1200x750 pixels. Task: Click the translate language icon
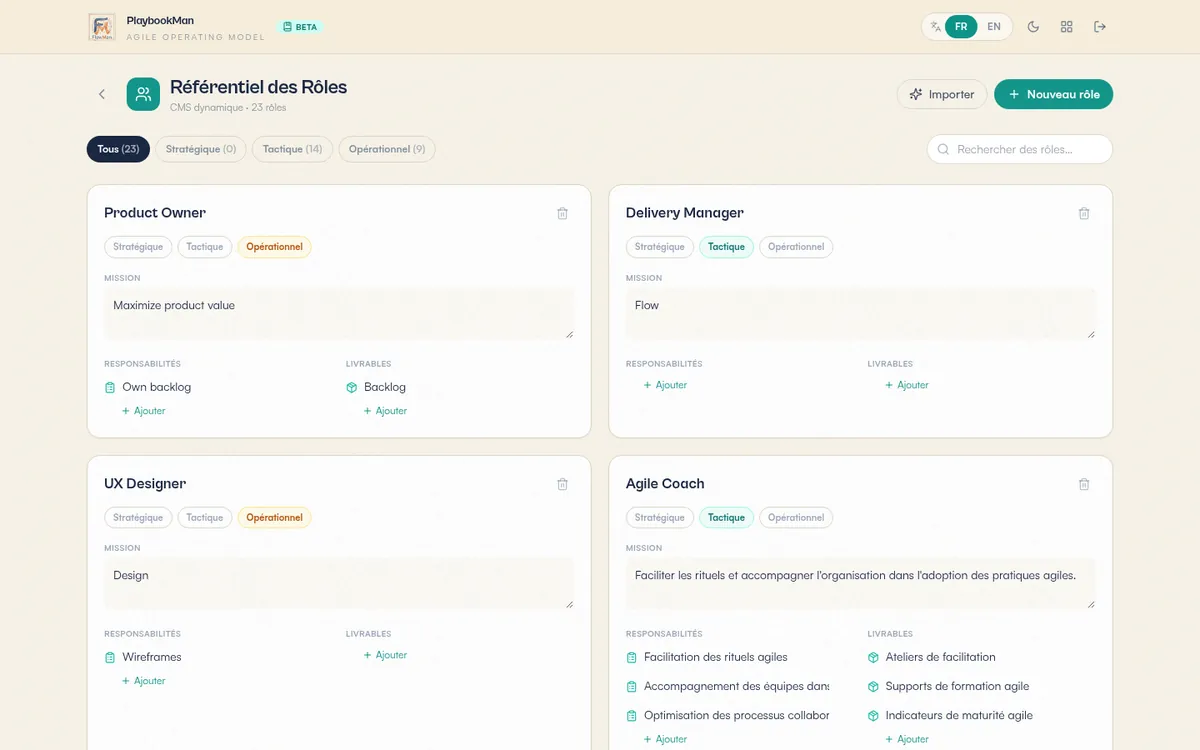935,27
